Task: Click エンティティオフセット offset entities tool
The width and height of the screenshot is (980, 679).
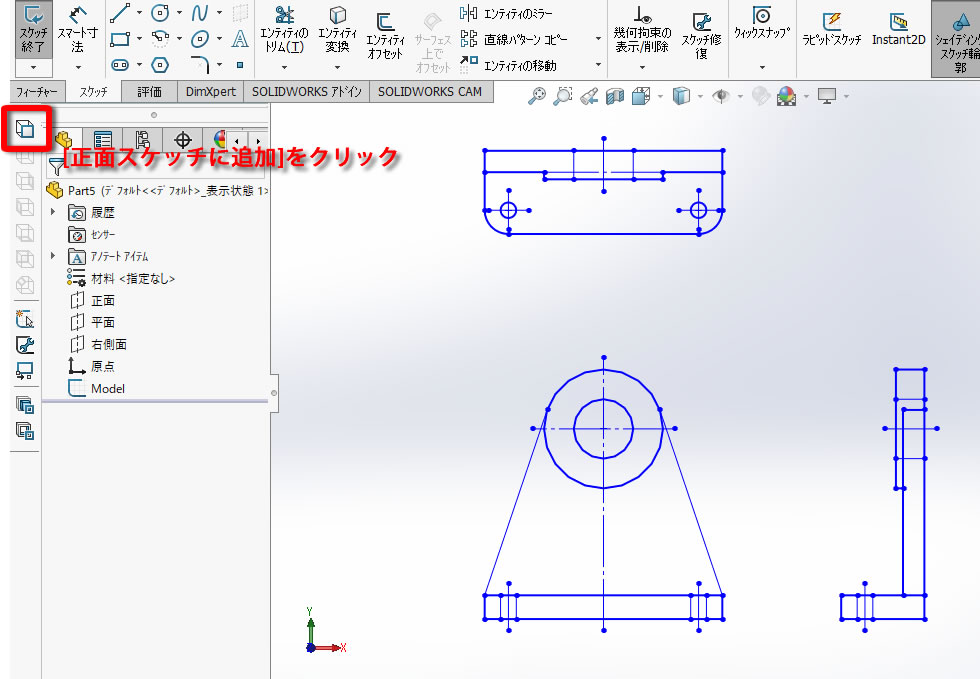Action: pos(385,36)
